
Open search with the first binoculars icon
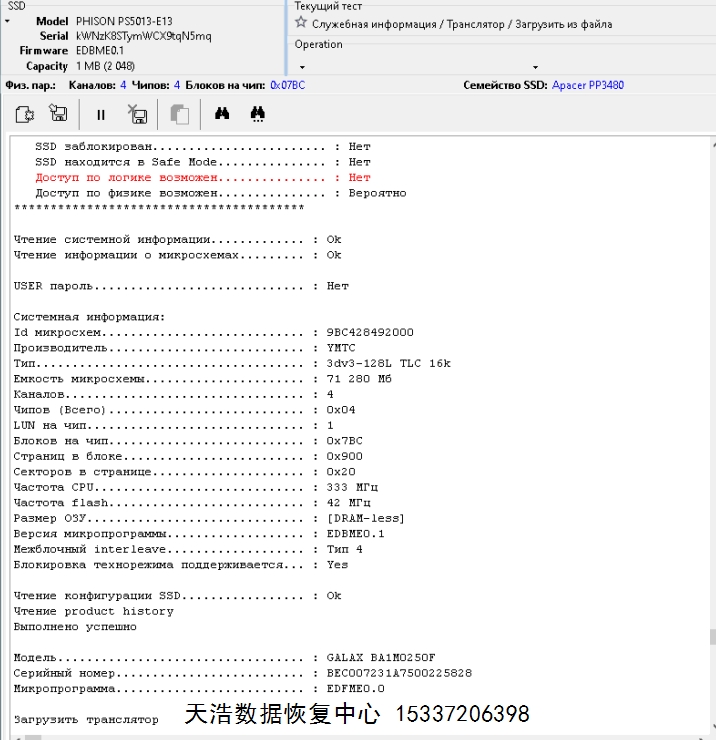(222, 115)
